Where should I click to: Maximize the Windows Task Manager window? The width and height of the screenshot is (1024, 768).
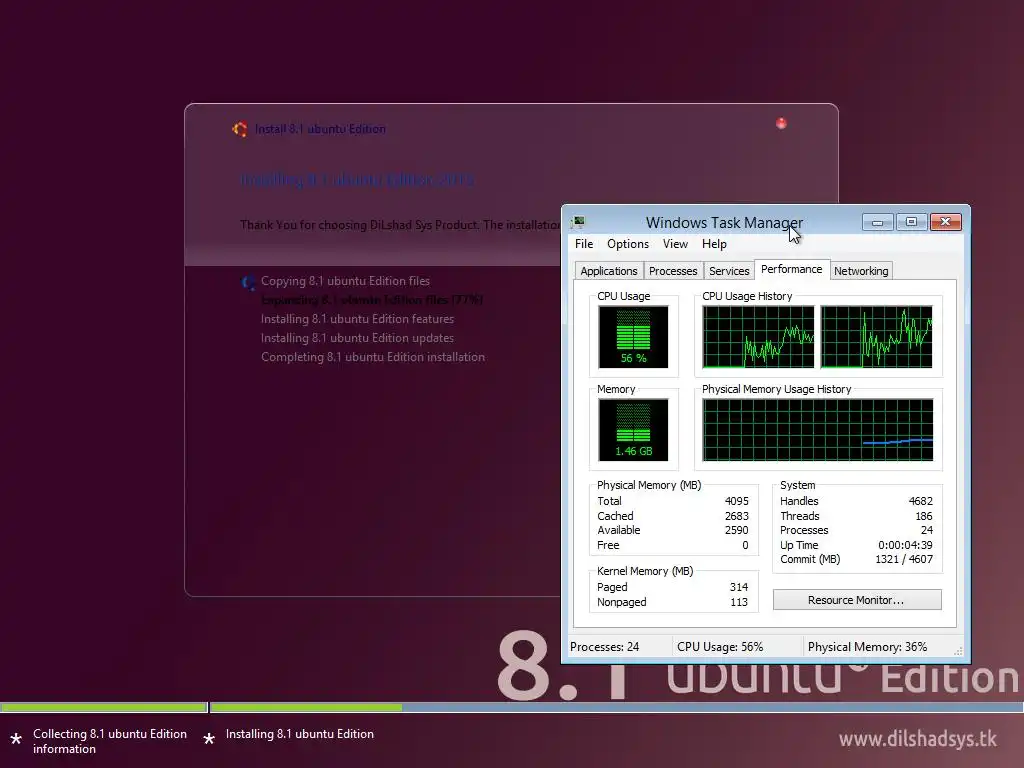[x=912, y=222]
